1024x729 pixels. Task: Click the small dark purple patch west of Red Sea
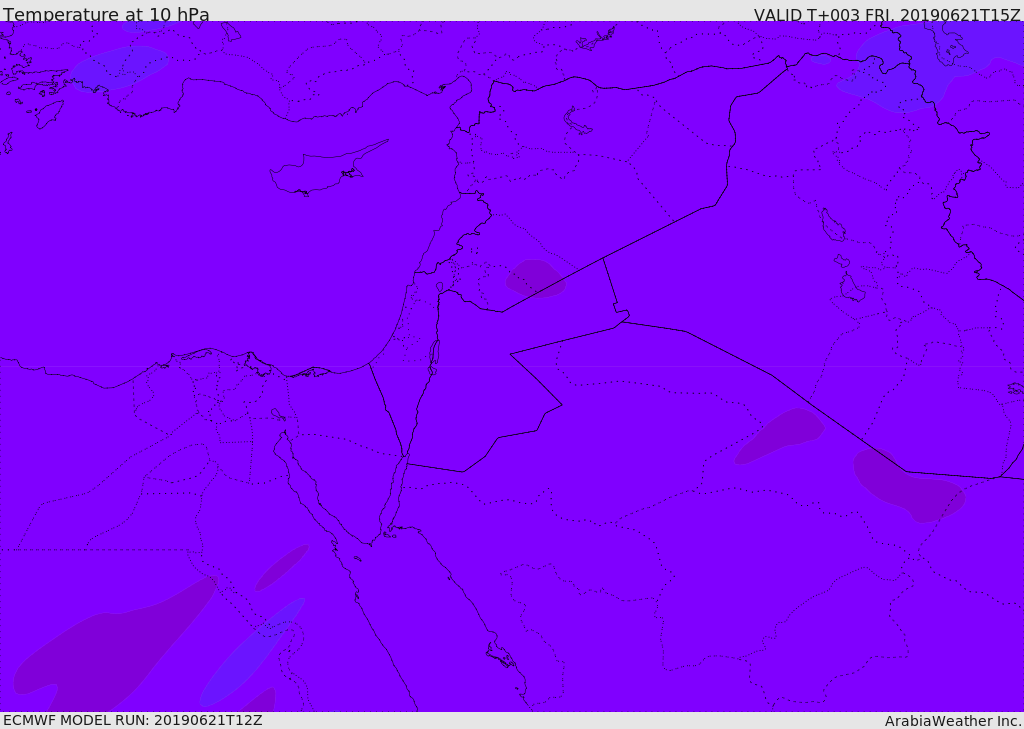tap(281, 567)
